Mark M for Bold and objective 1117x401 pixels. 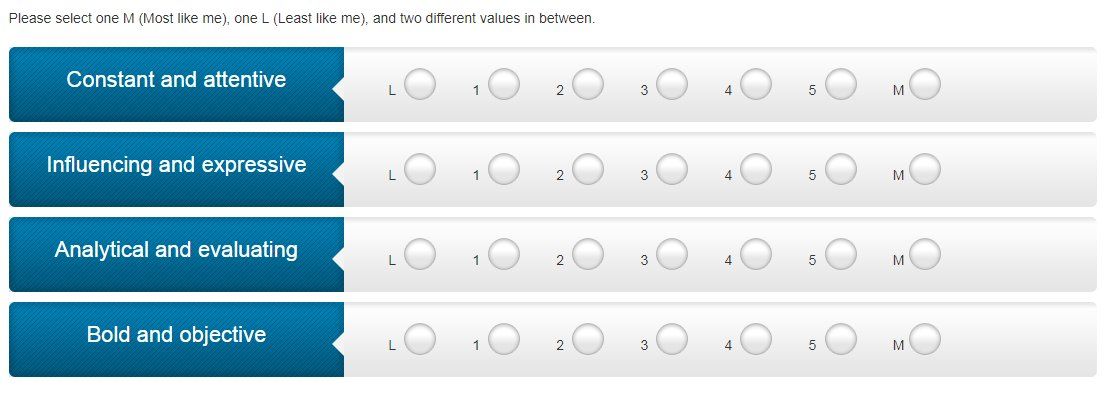(925, 340)
